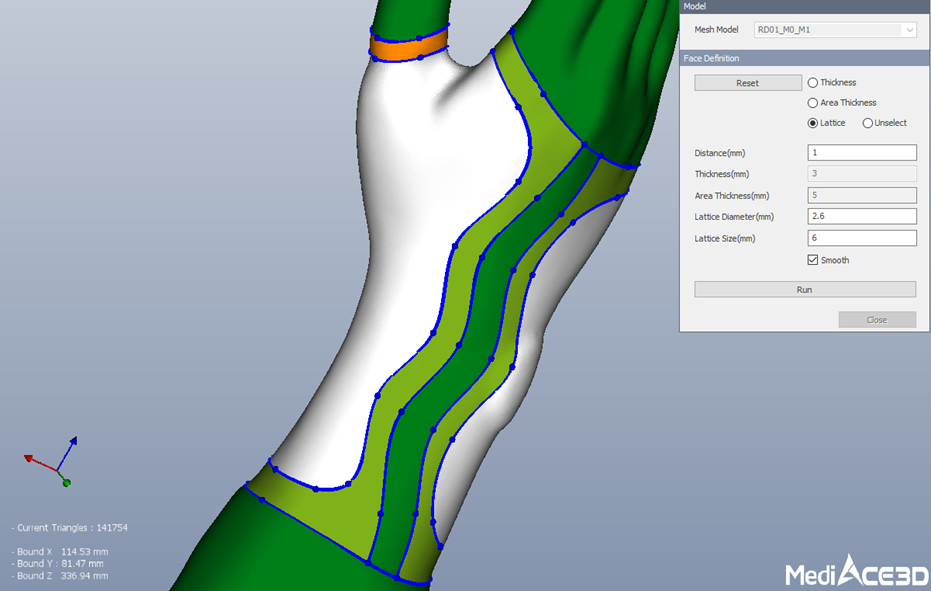Open the Mesh Model dropdown
The height and width of the screenshot is (591, 931).
pyautogui.click(x=835, y=30)
